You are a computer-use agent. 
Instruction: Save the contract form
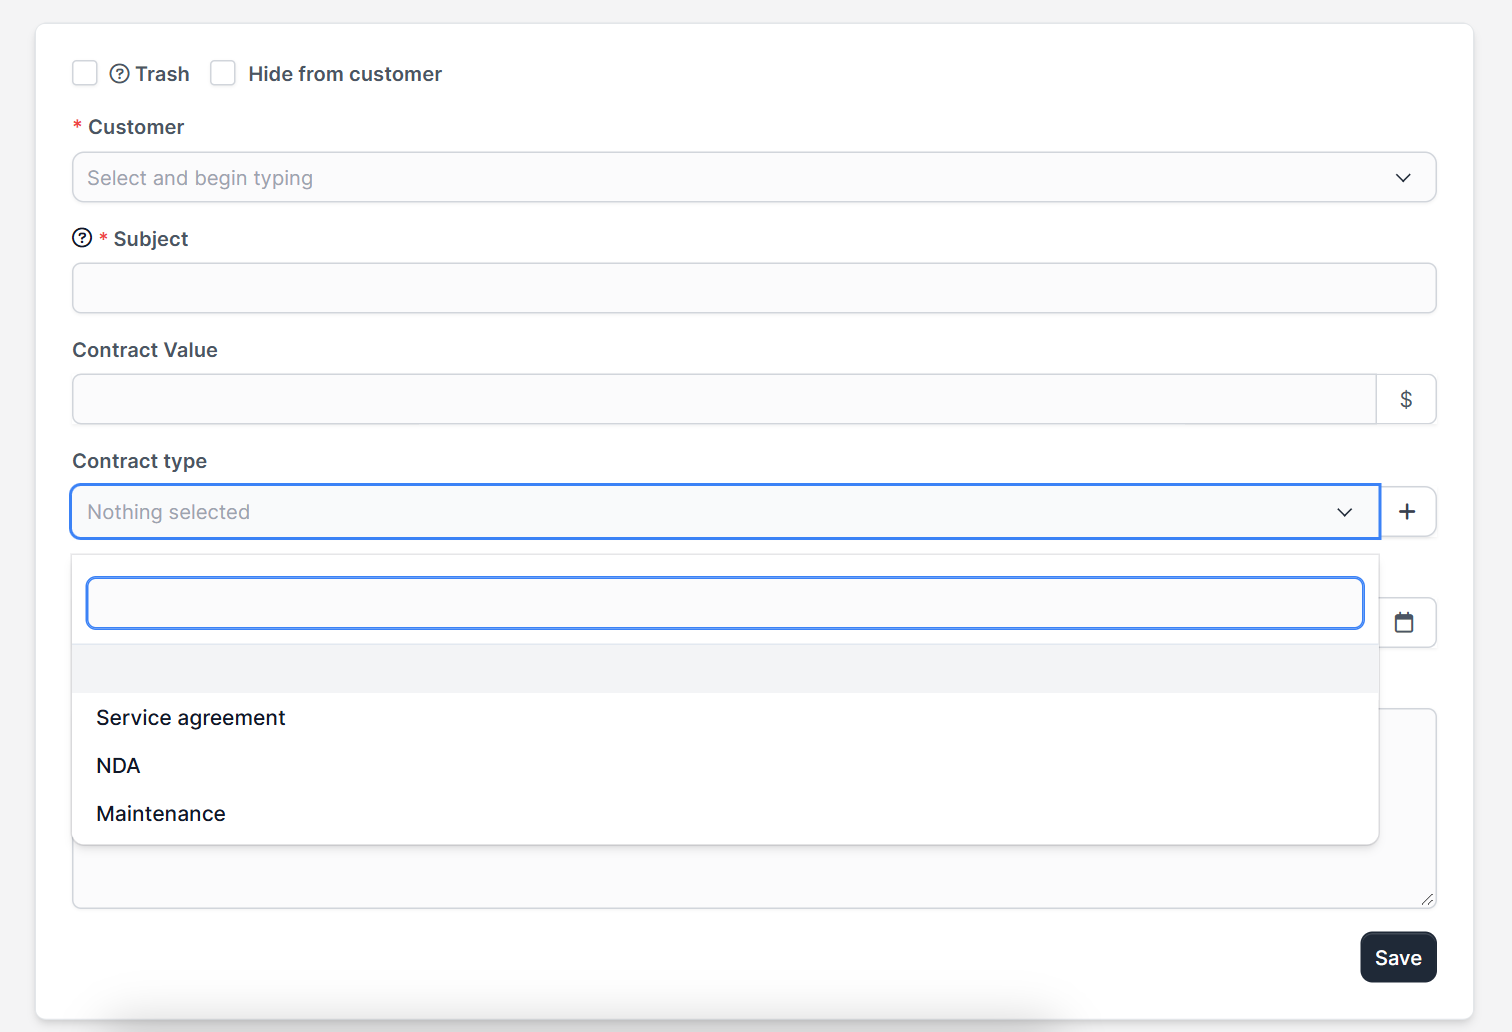[1398, 957]
